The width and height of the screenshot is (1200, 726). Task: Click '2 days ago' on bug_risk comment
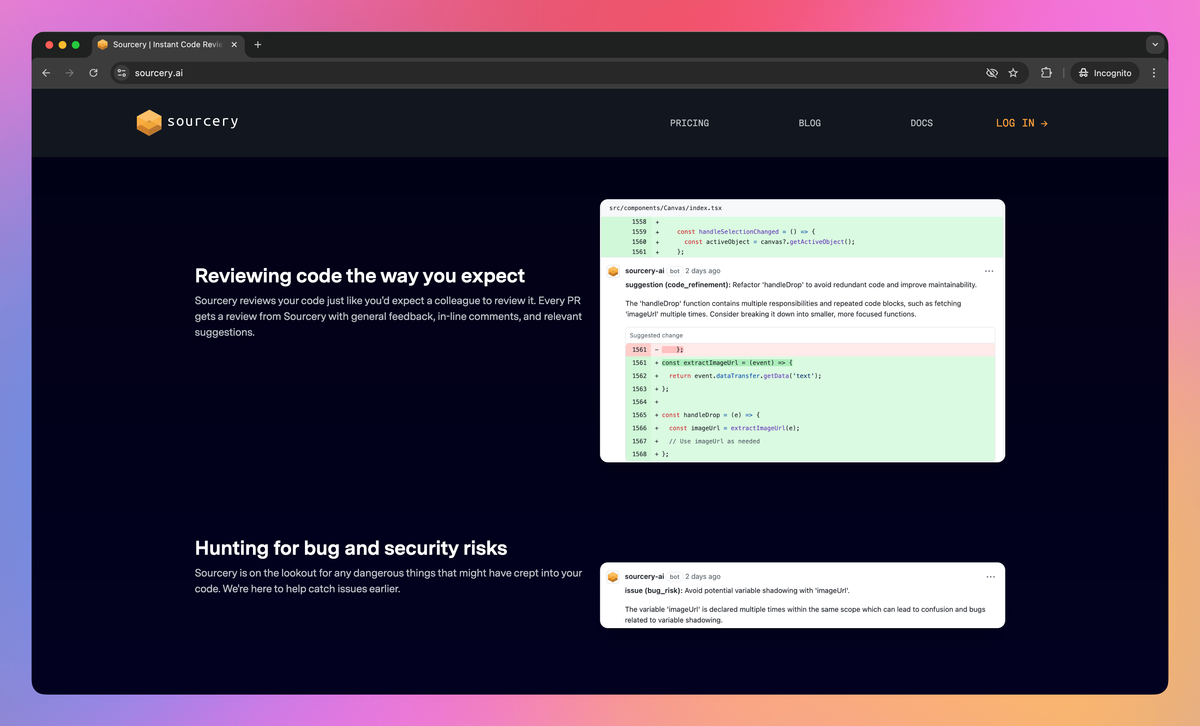[x=703, y=577]
